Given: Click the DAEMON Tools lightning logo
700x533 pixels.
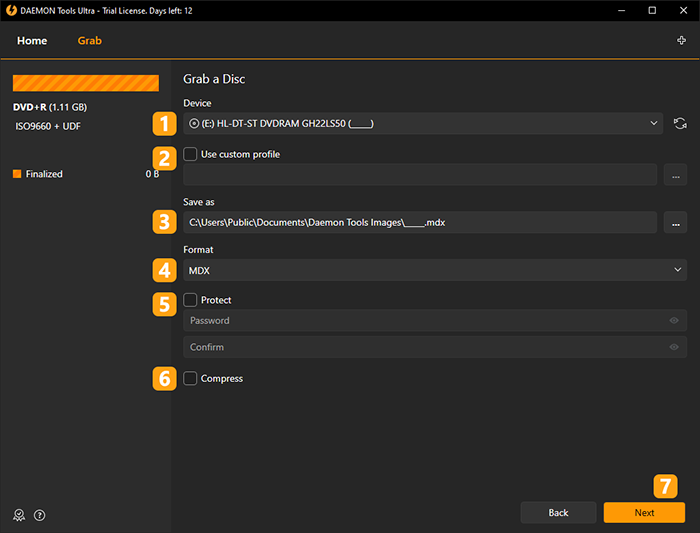Looking at the screenshot, I should (11, 10).
